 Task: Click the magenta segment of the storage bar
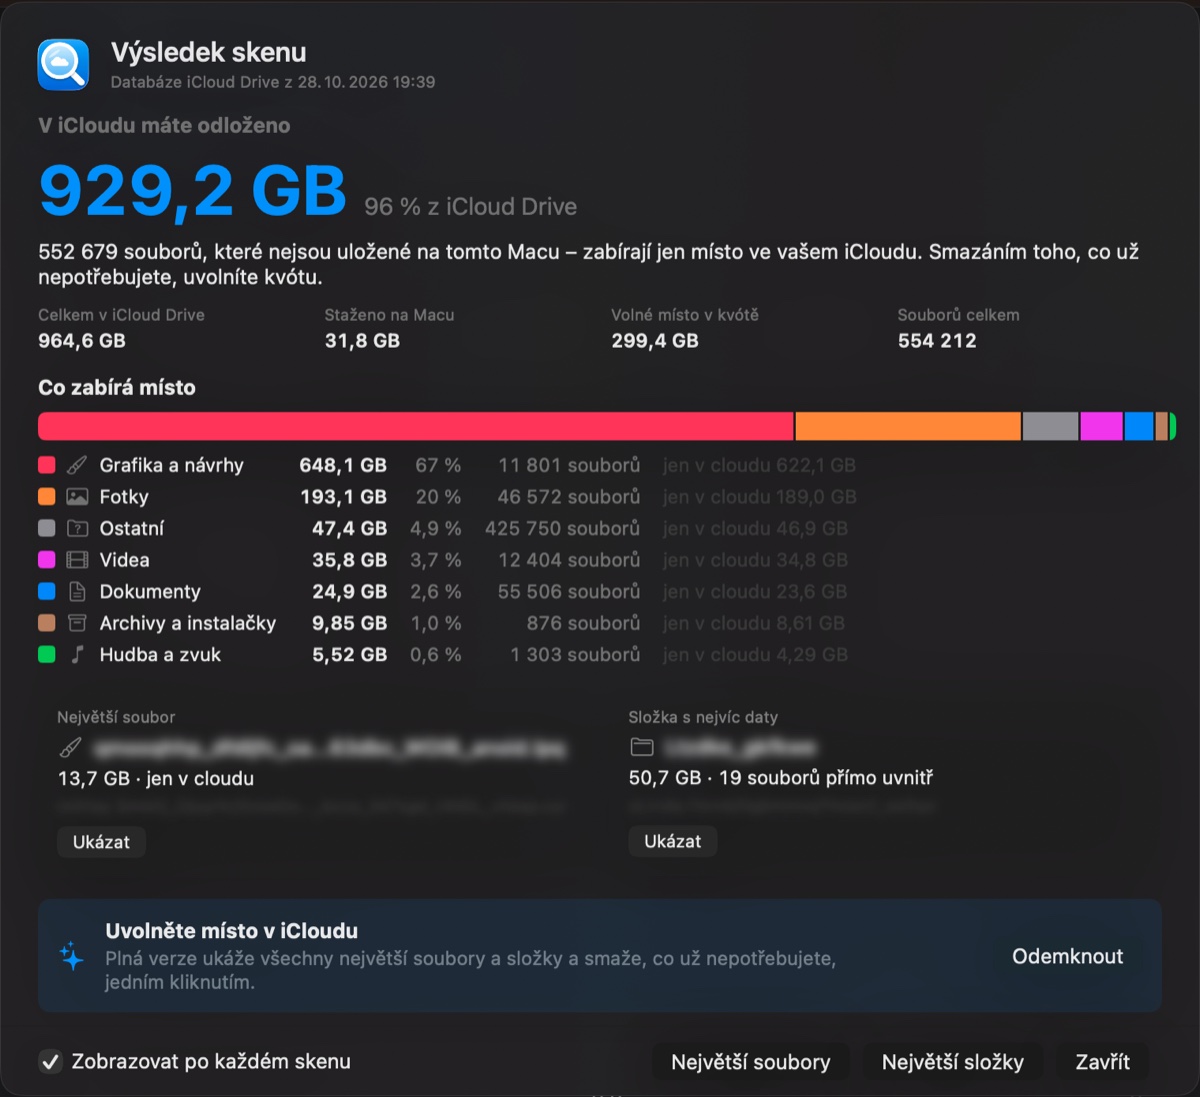(x=1102, y=426)
